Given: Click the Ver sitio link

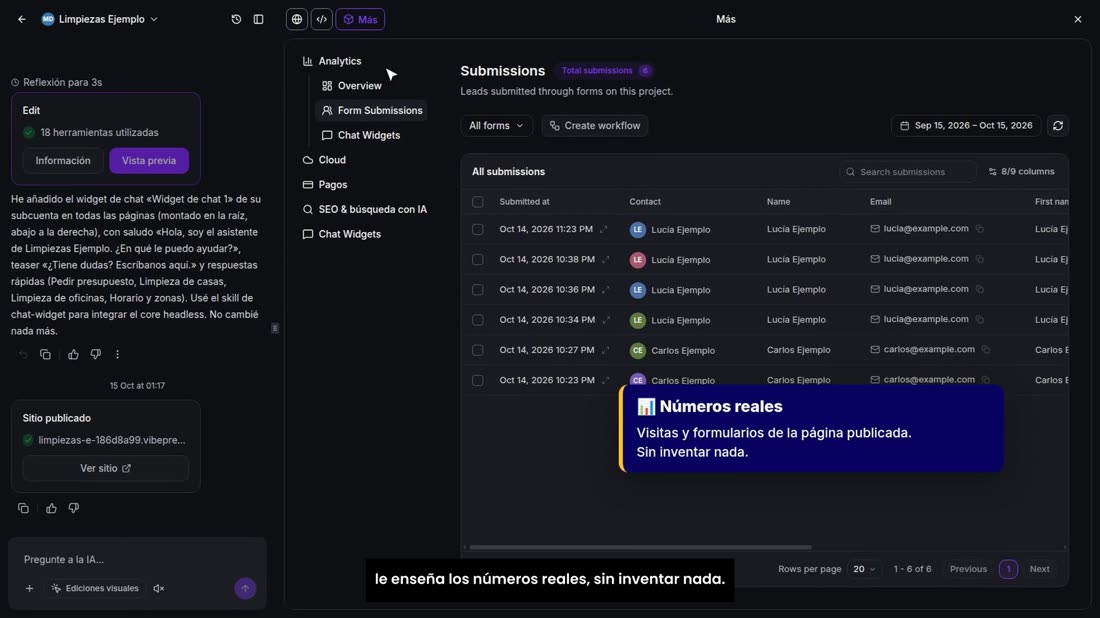Looking at the screenshot, I should coord(105,469).
